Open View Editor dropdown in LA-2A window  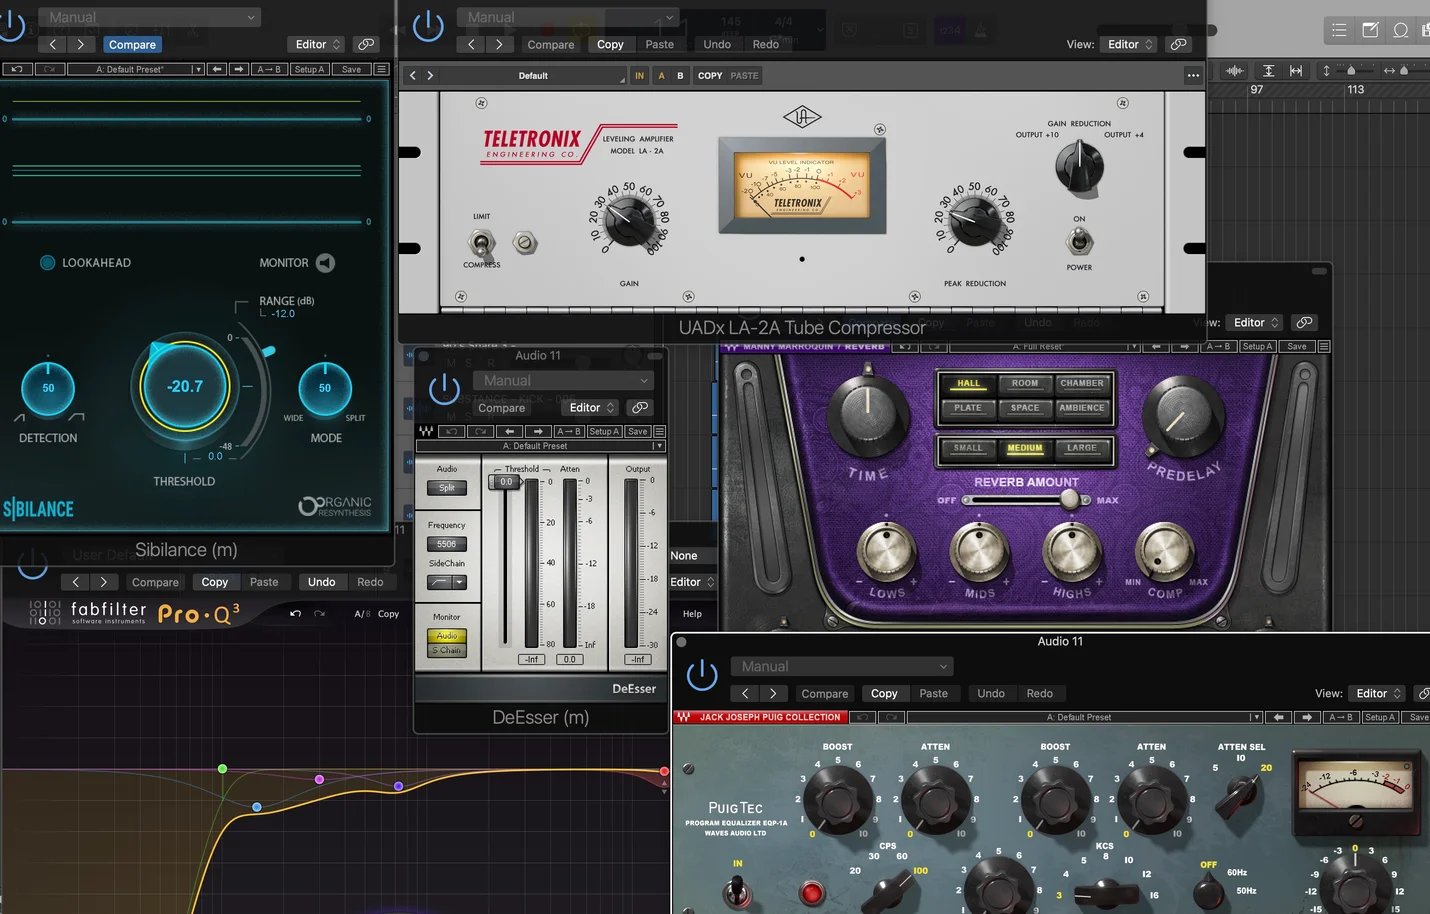(x=1129, y=44)
